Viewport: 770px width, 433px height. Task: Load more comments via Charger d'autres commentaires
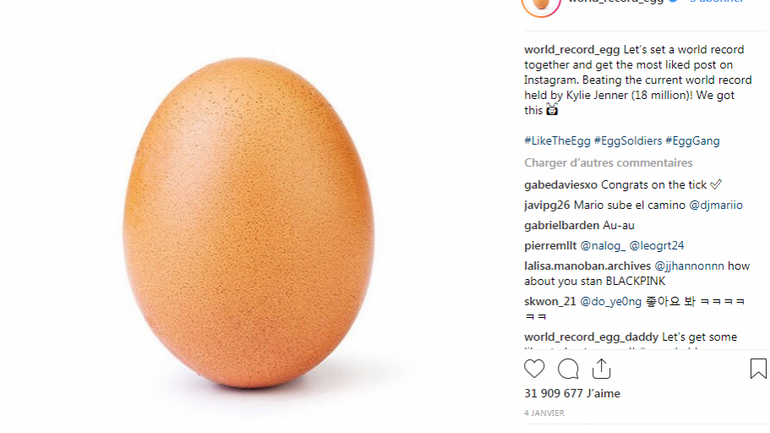point(608,162)
